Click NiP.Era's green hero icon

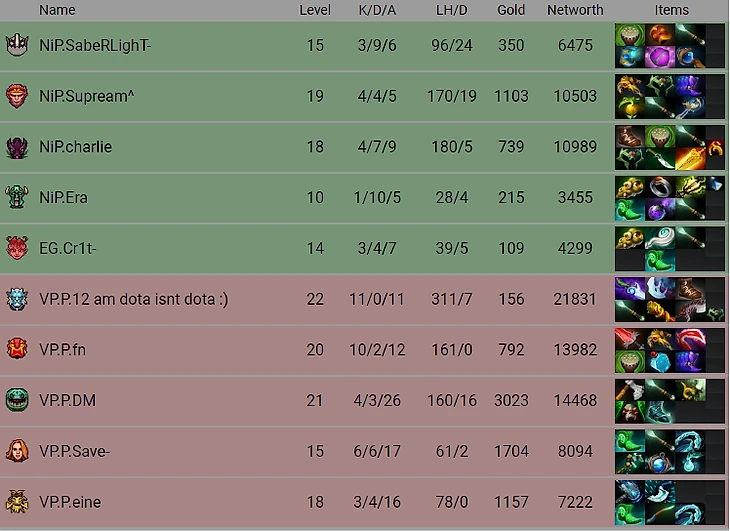tap(17, 197)
